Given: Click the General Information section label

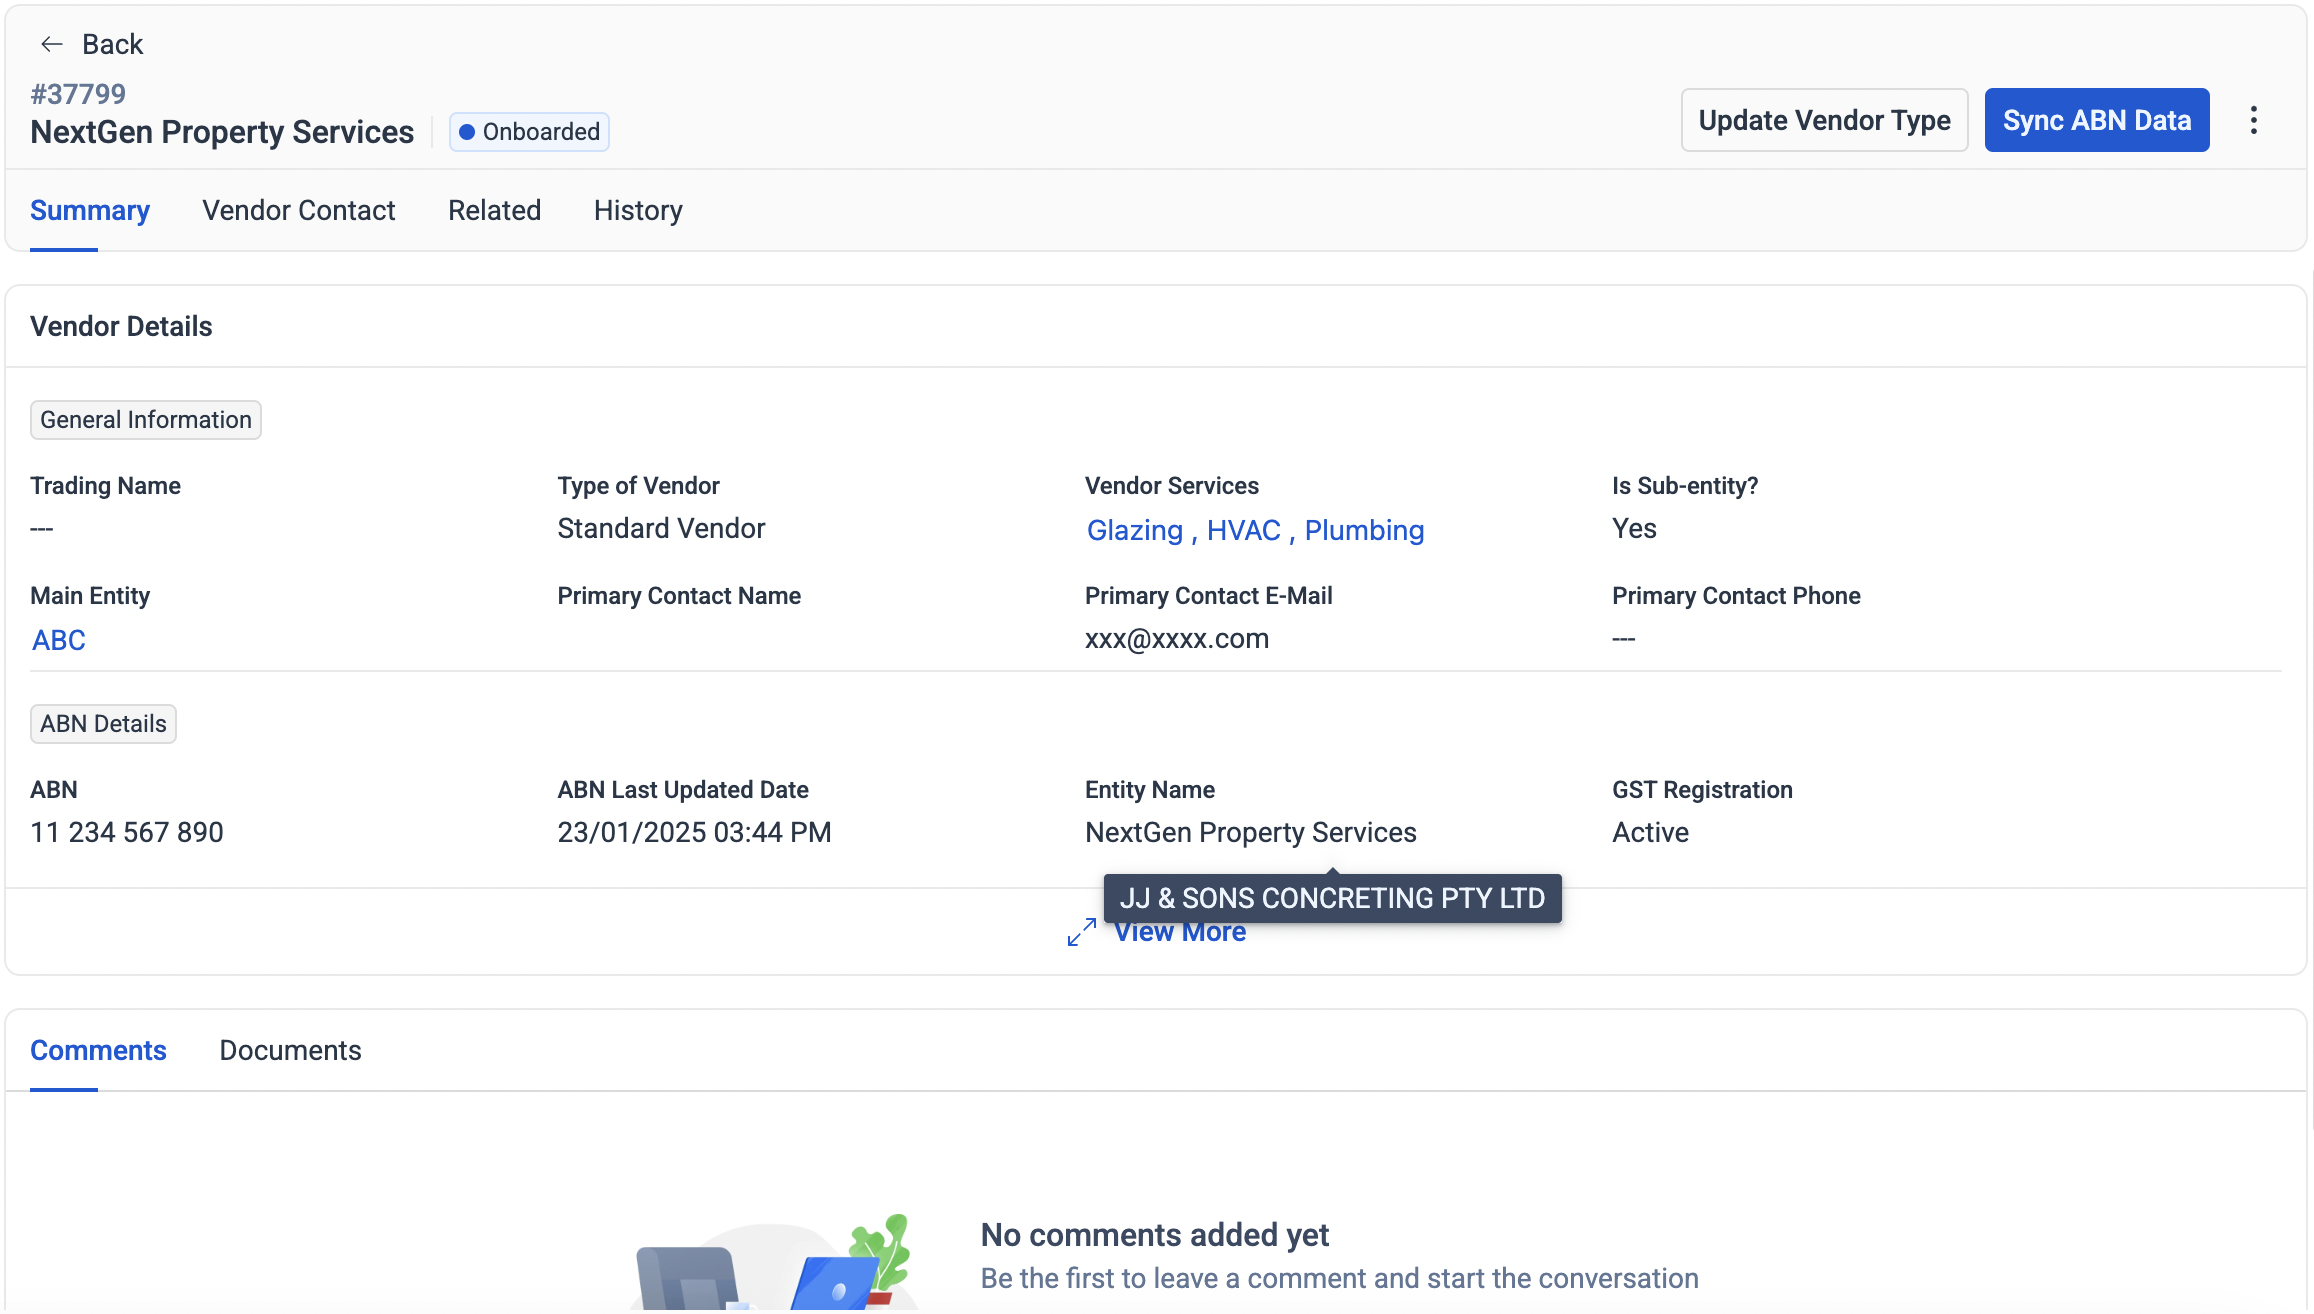Looking at the screenshot, I should click(x=146, y=420).
